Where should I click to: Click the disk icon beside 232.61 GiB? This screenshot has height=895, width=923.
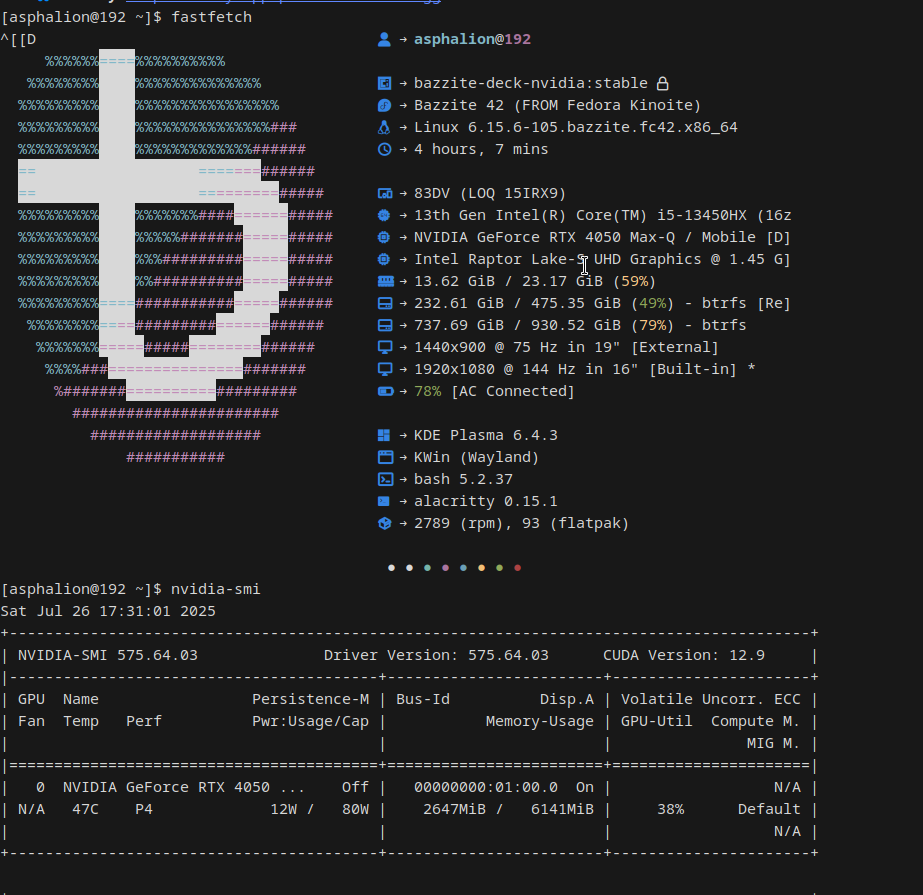(384, 303)
